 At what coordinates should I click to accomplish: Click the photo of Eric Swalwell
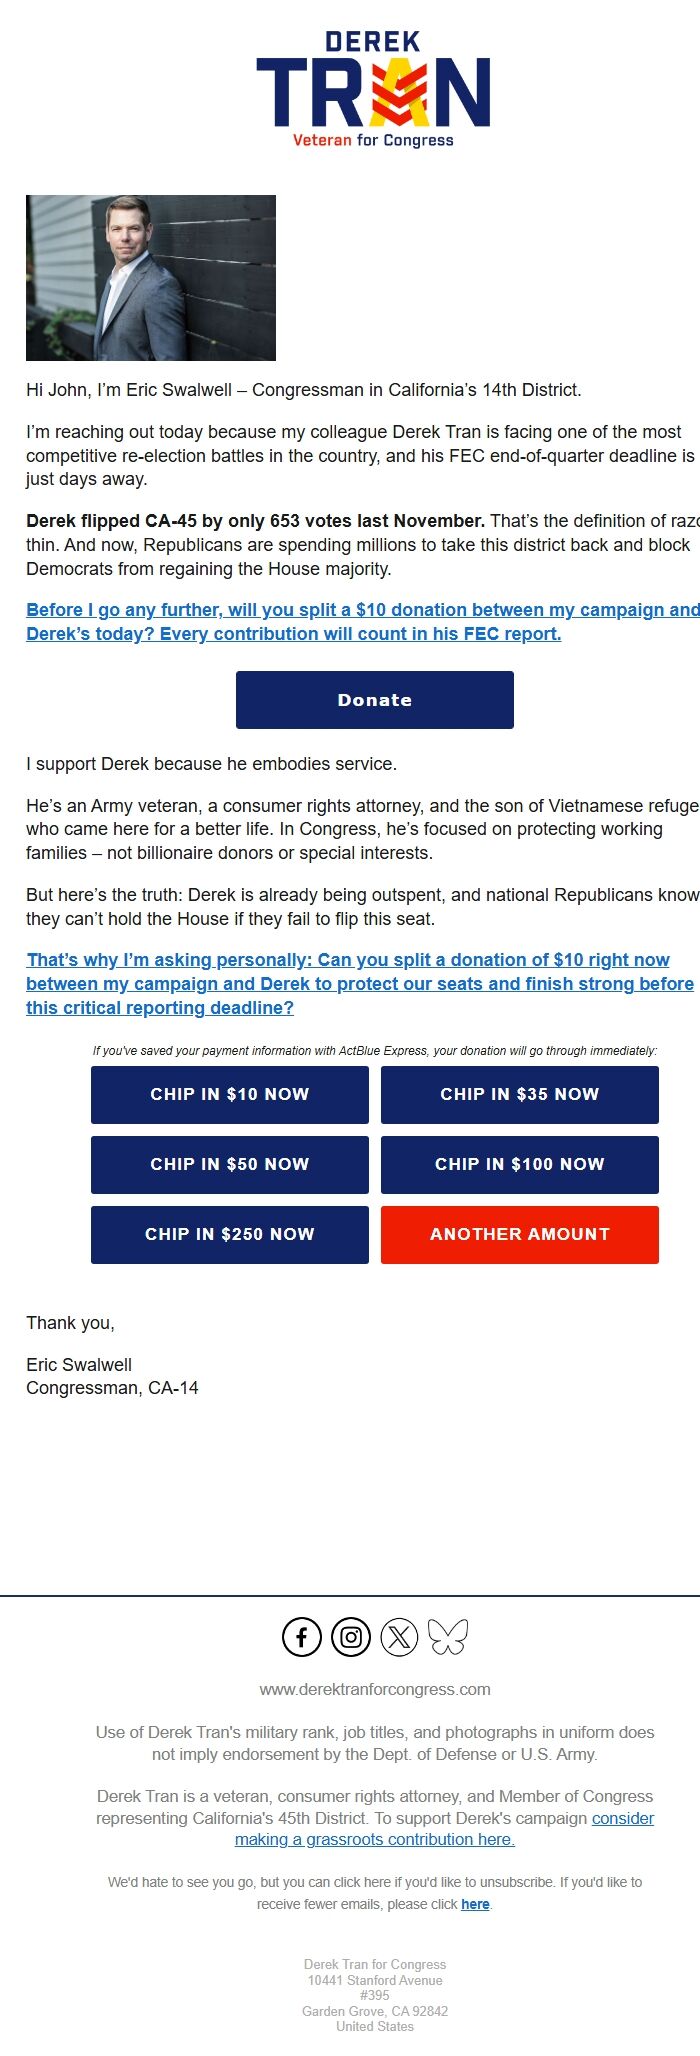pyautogui.click(x=151, y=278)
